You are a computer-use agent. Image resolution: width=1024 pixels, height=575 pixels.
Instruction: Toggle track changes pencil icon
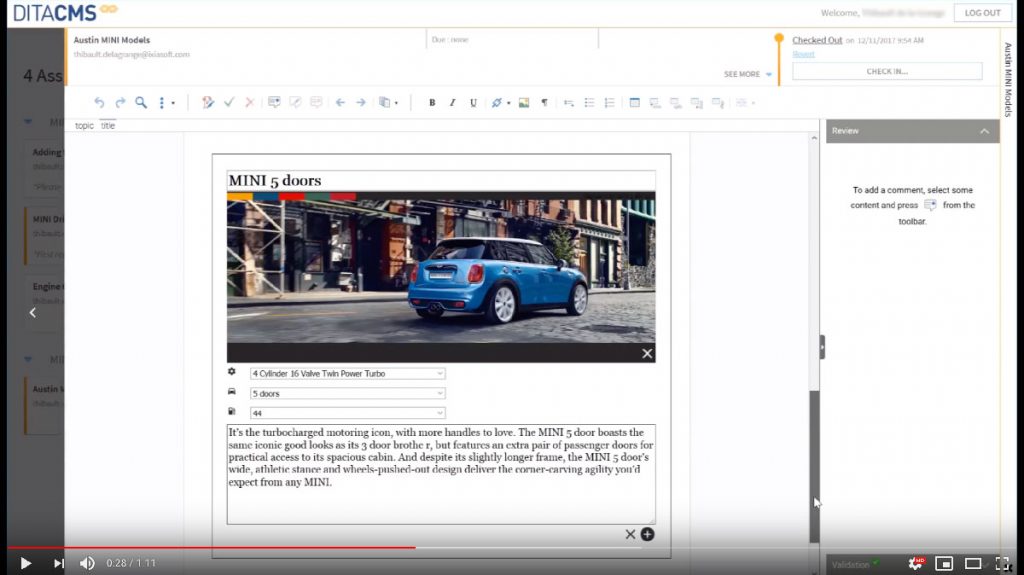coord(208,103)
